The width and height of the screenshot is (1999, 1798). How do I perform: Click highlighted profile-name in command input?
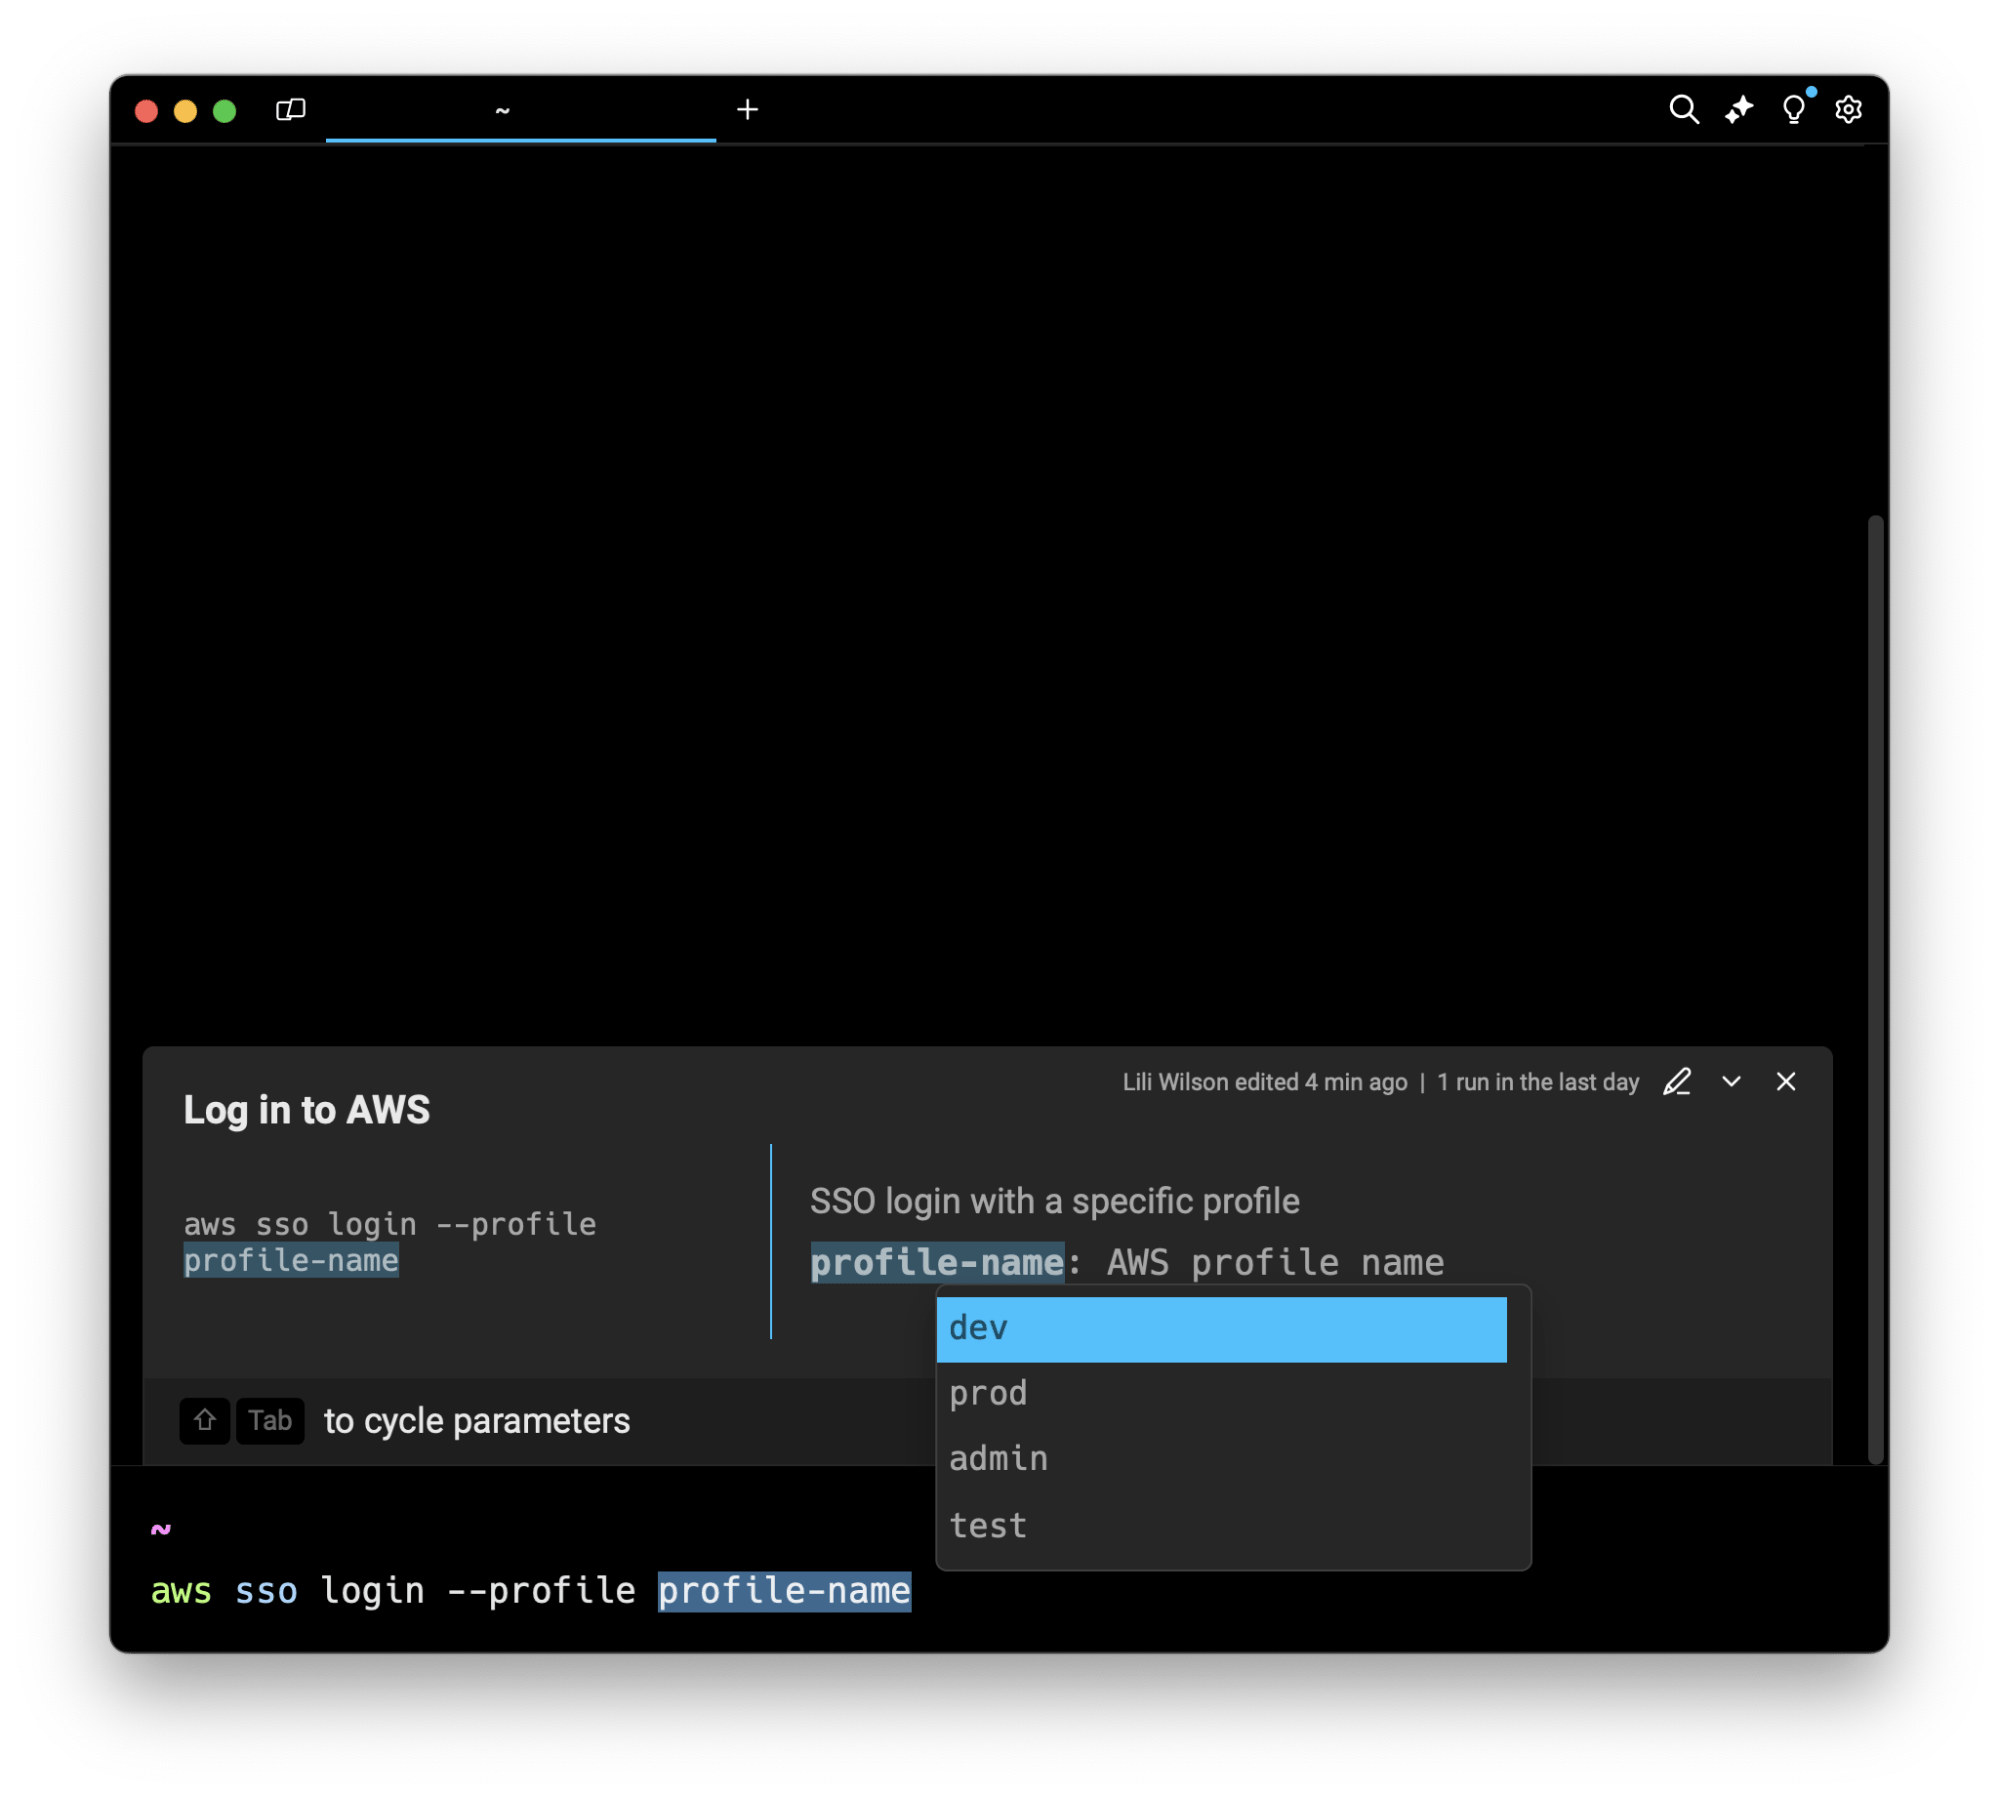tap(784, 1591)
